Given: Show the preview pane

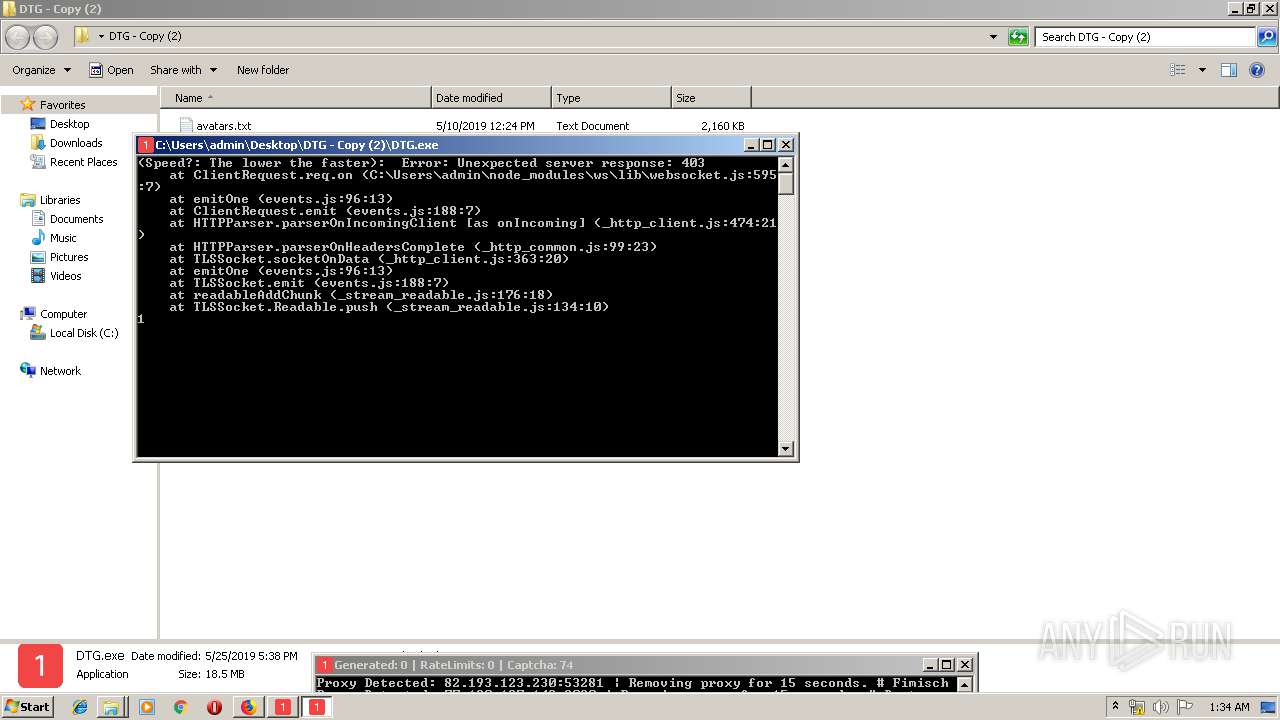Looking at the screenshot, I should [x=1229, y=70].
